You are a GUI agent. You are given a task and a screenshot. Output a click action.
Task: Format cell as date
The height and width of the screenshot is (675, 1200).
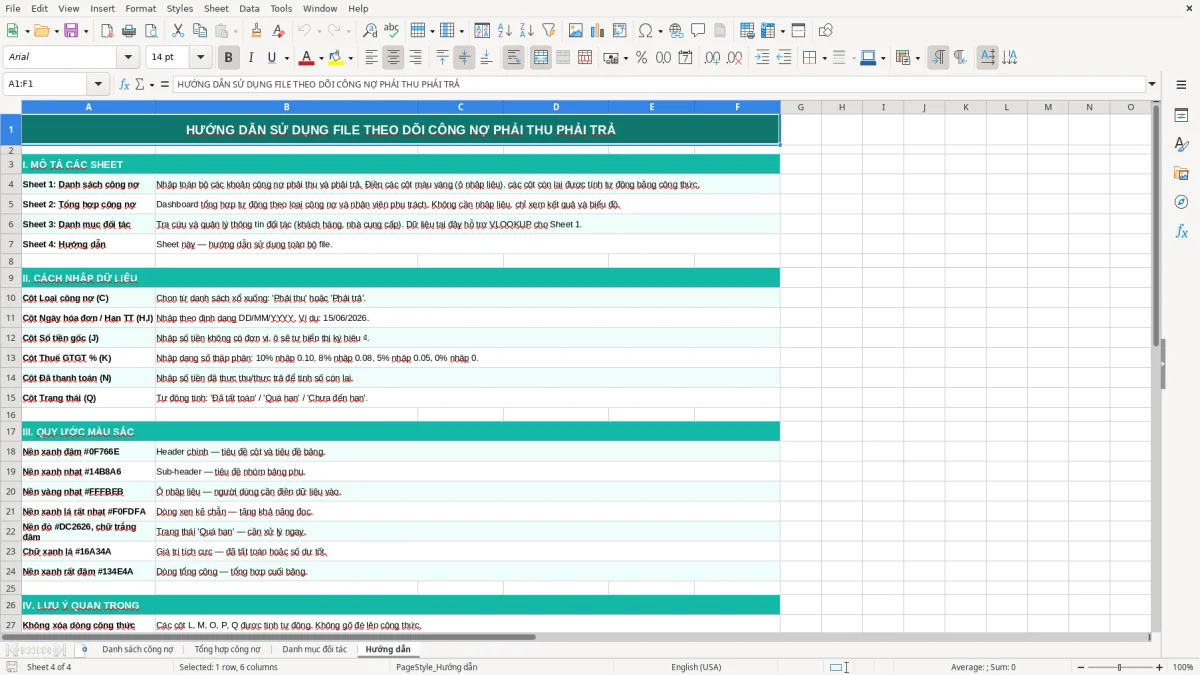(x=685, y=58)
